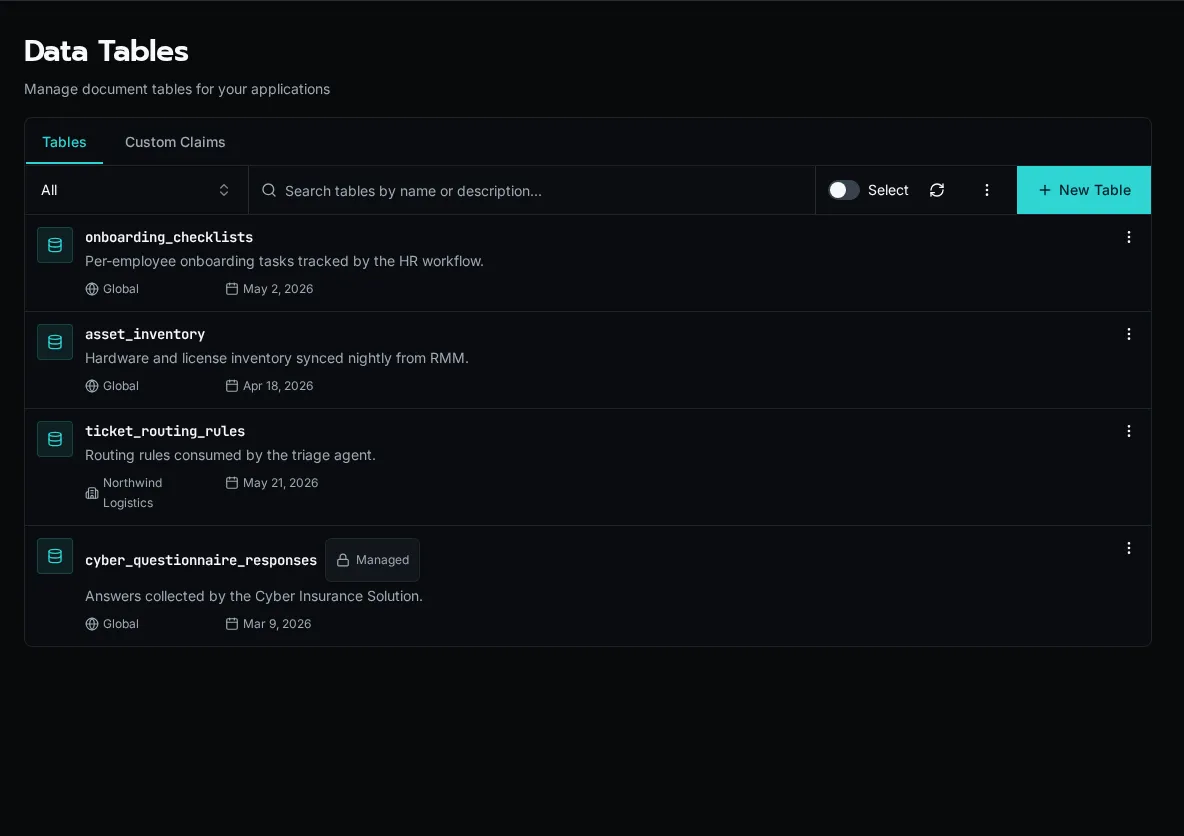
Task: Click the calendar icon beside Mar 9, 2026
Action: (232, 624)
